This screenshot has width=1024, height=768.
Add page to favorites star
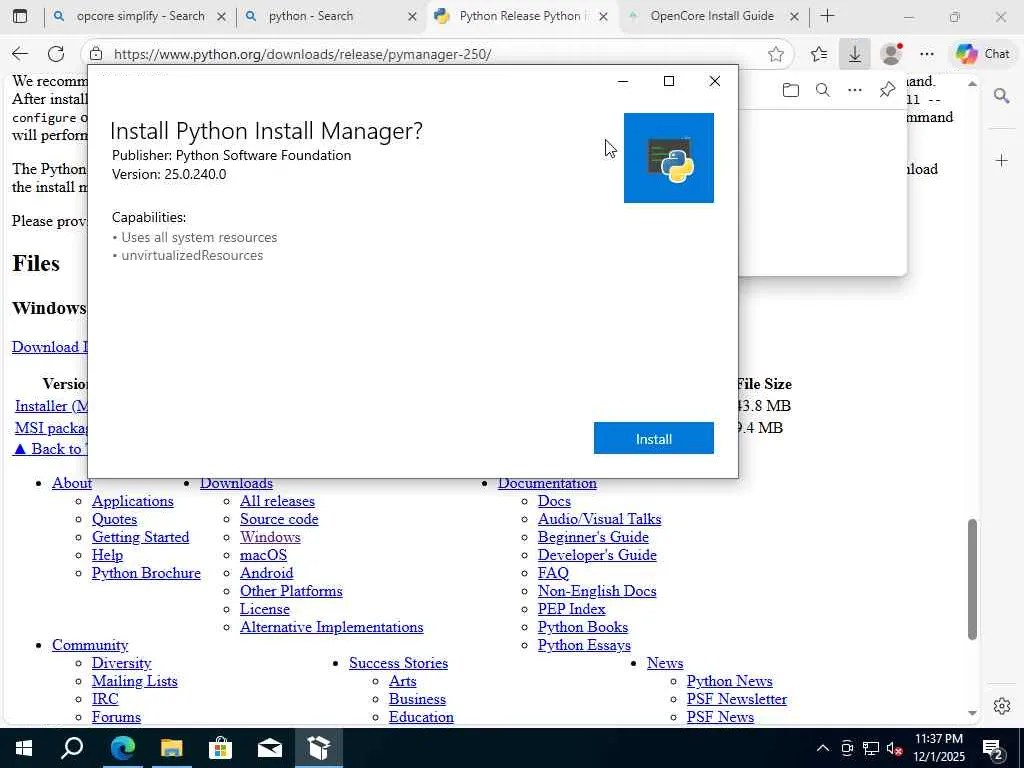775,54
